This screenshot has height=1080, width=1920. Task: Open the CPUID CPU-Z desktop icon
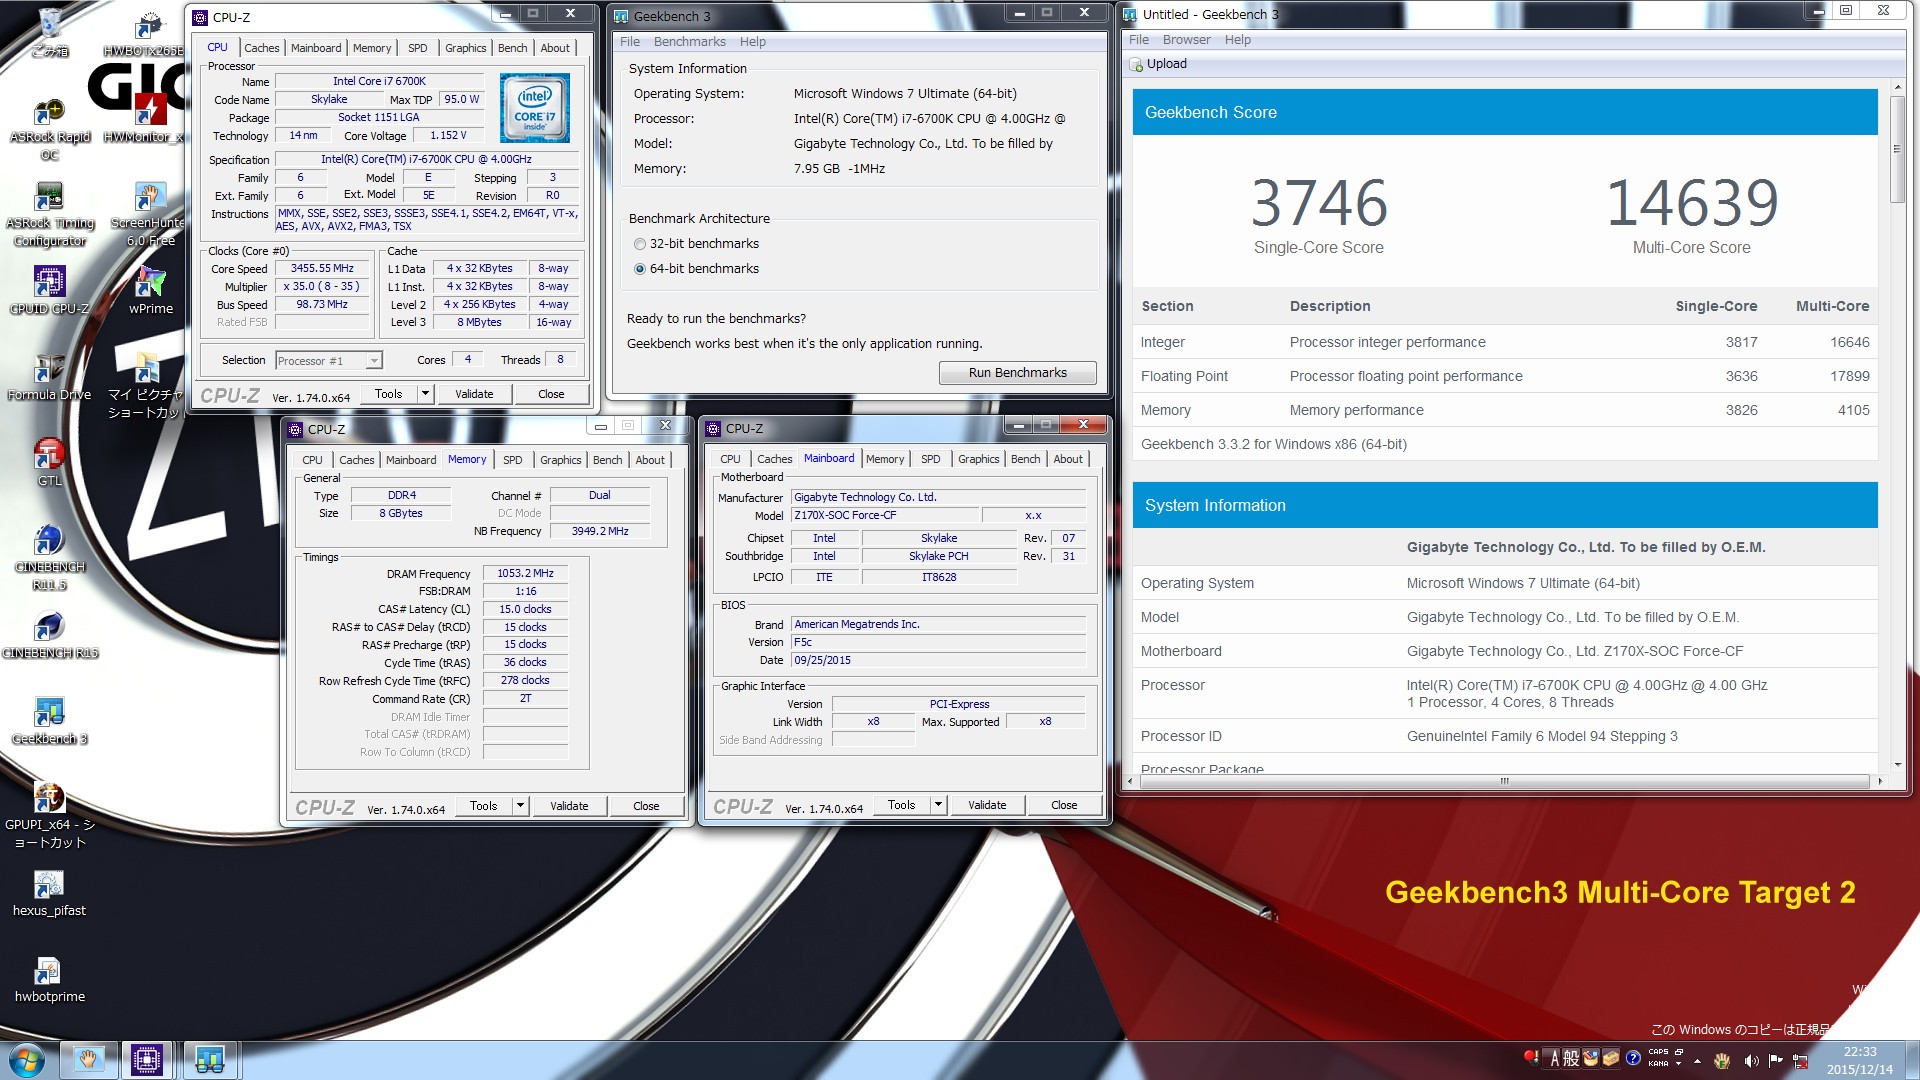click(x=49, y=290)
